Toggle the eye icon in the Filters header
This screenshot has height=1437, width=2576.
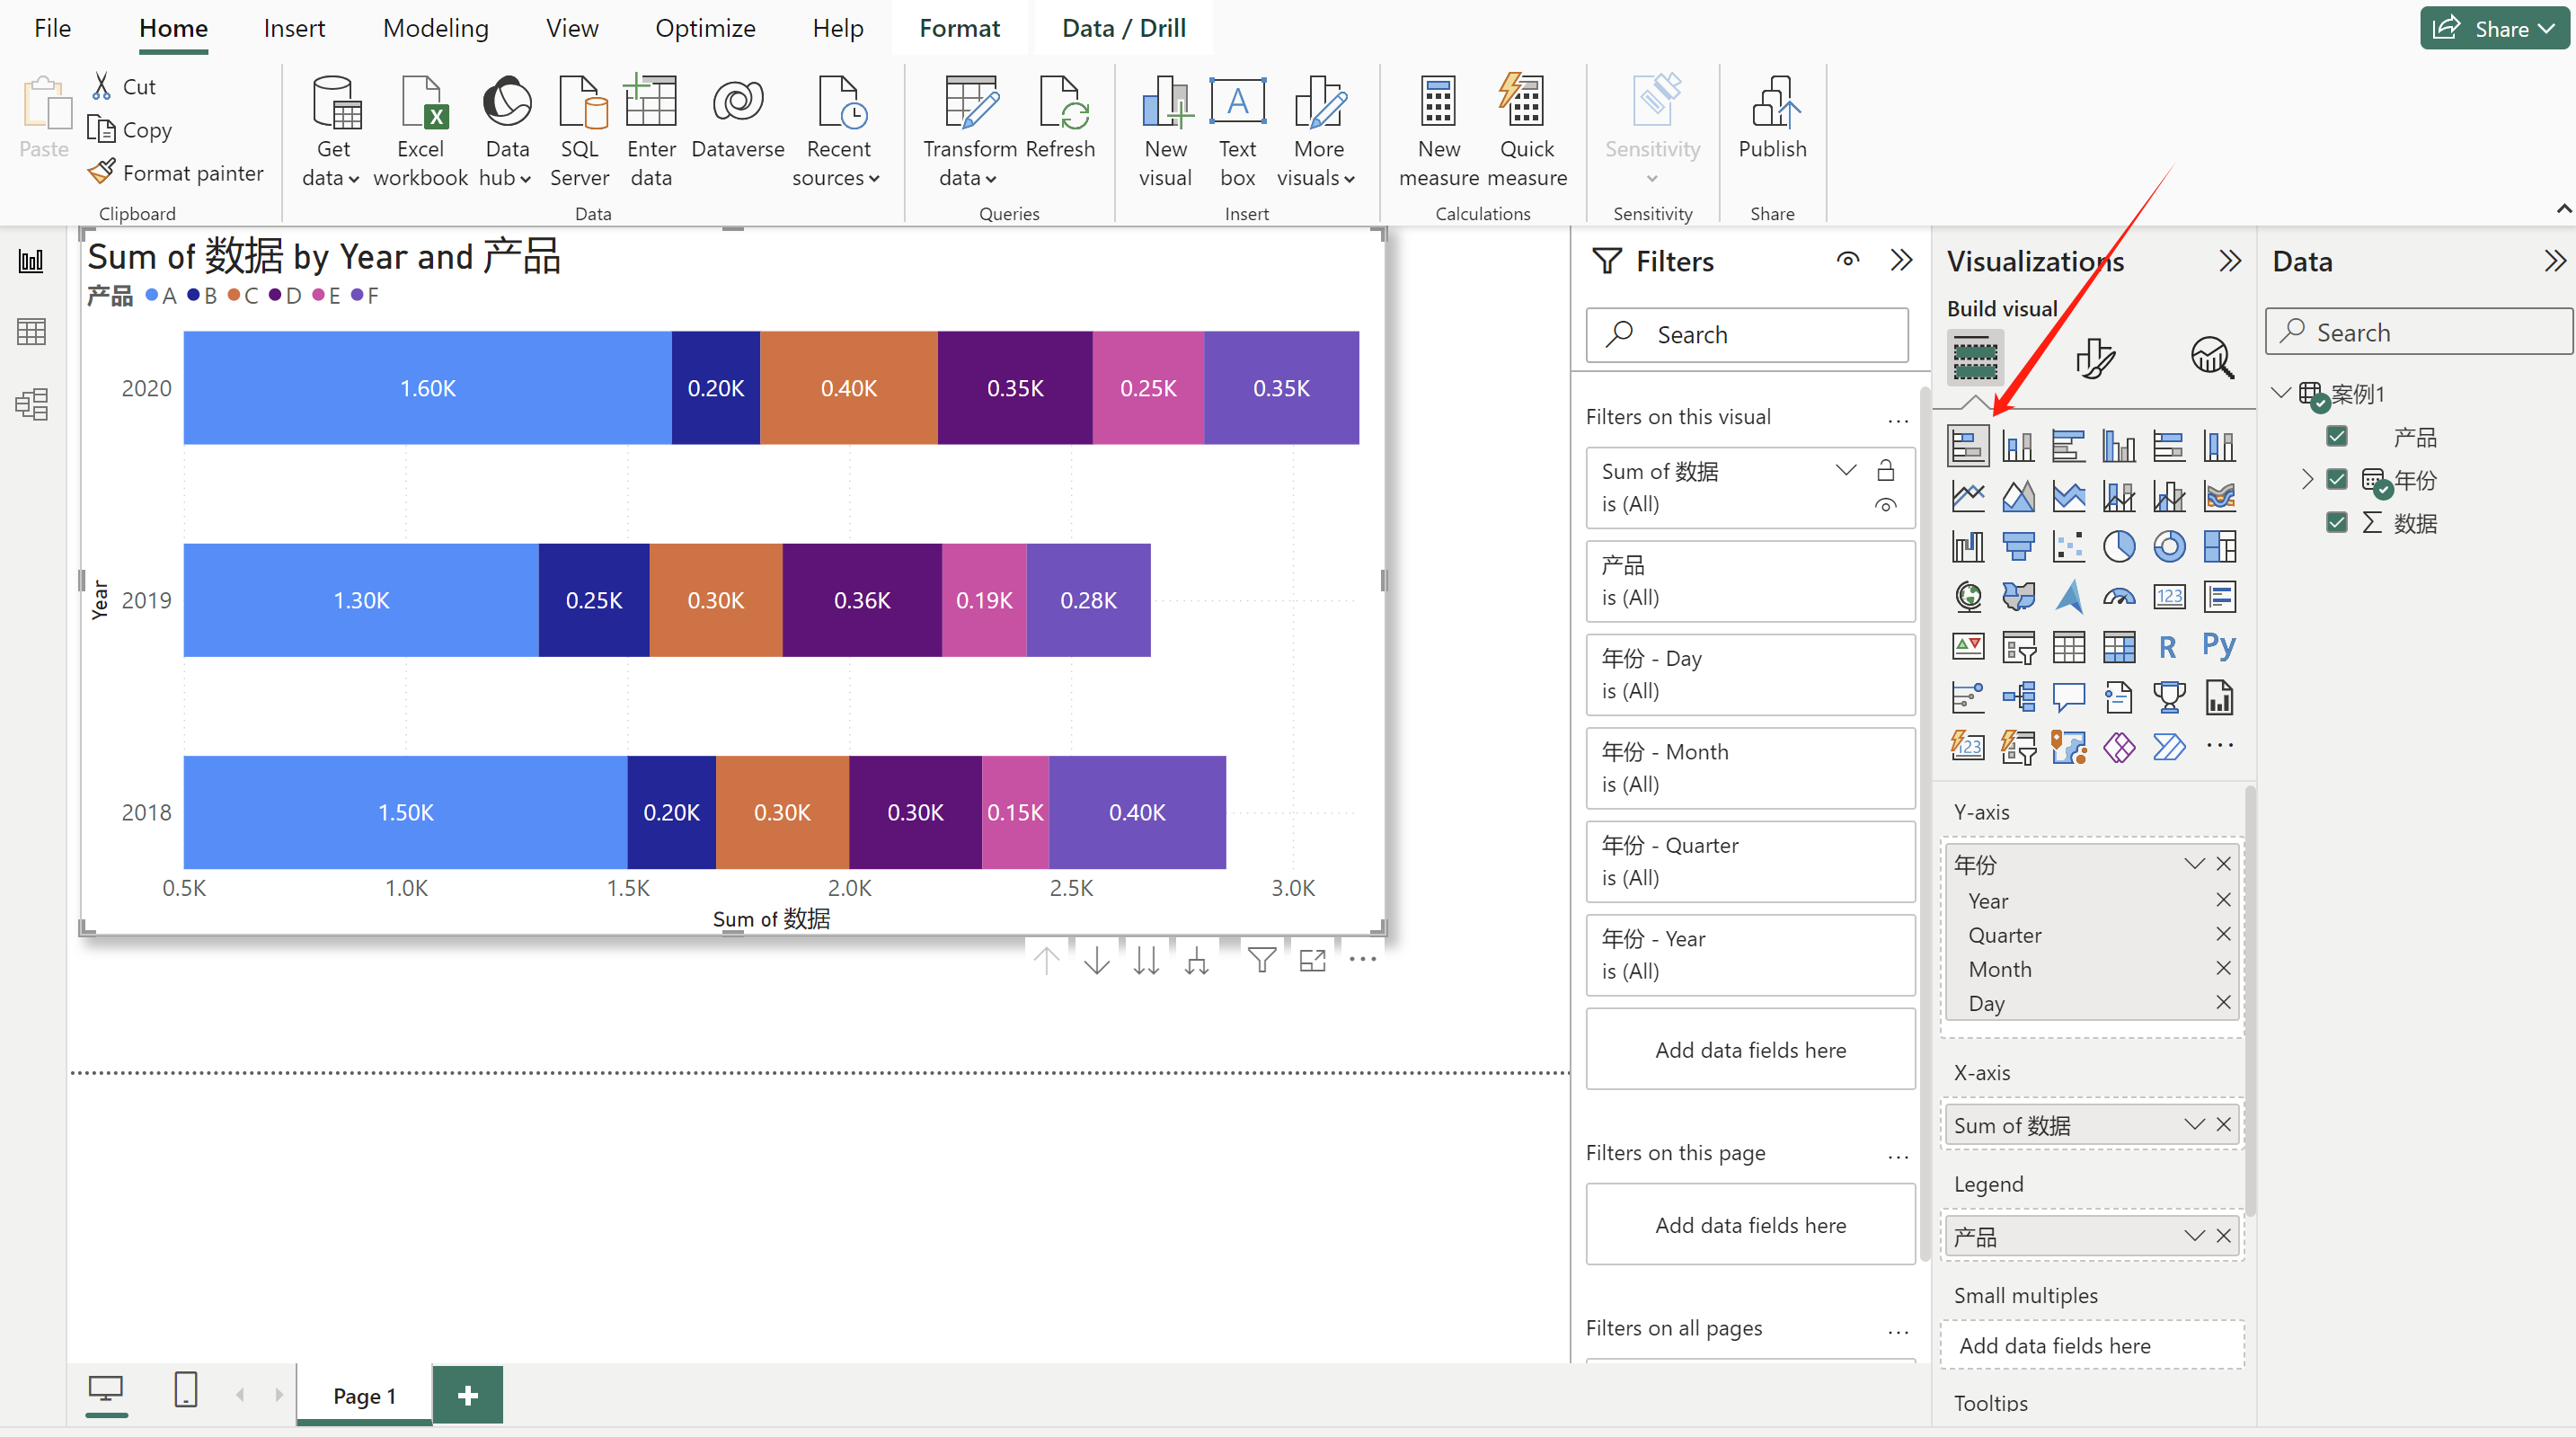1847,260
